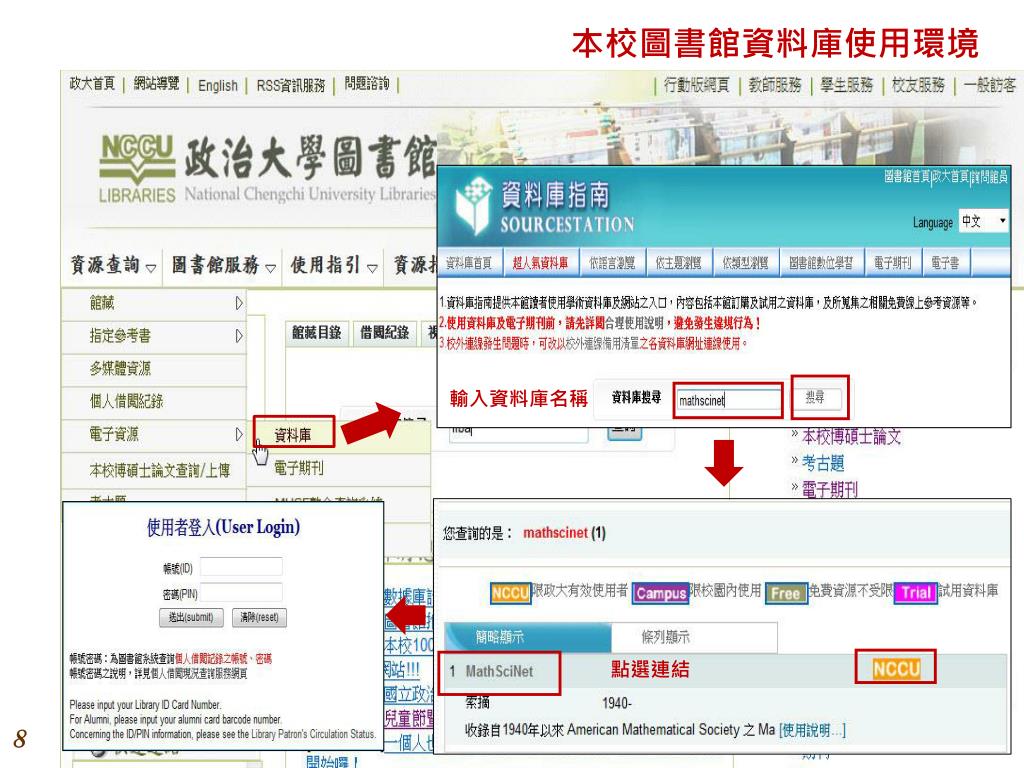Open the 依語言瀏覽 tab
This screenshot has width=1024, height=768.
point(612,263)
